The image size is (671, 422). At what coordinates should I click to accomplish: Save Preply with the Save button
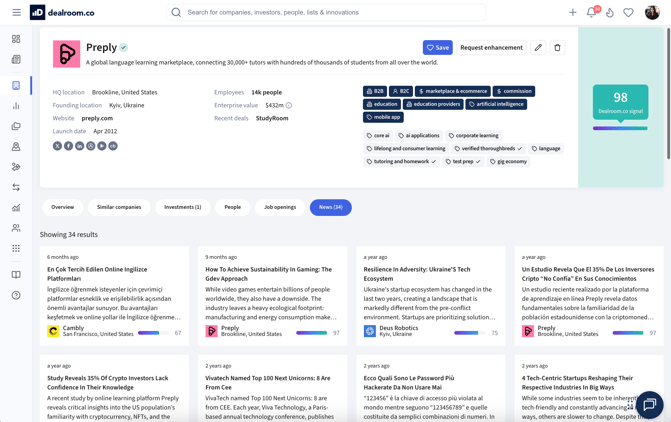pos(437,48)
